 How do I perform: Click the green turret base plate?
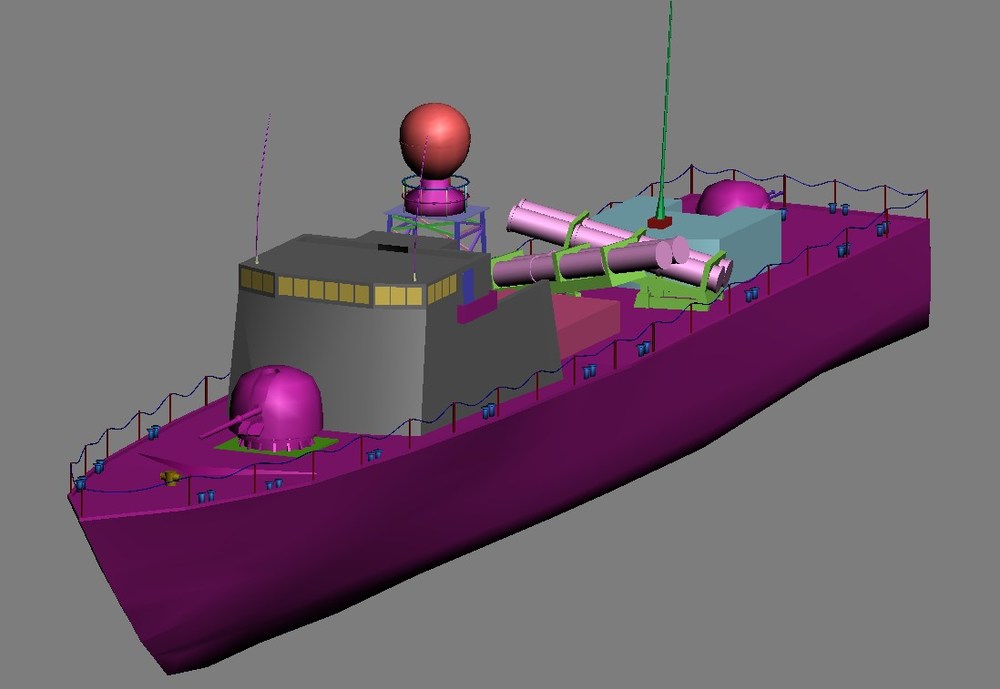tap(276, 445)
